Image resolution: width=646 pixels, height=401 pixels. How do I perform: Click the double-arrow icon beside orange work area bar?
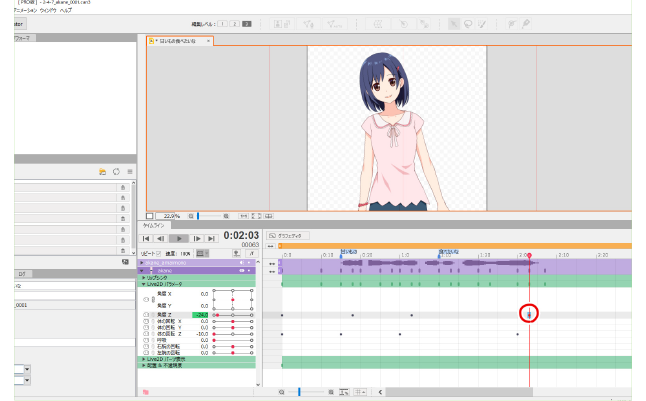point(270,246)
